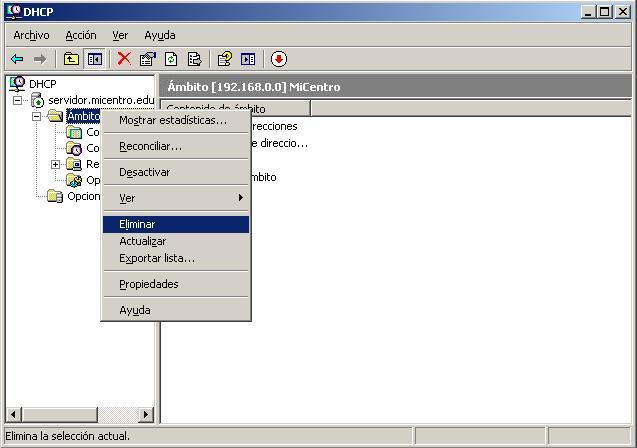Click Propiedades in the context menu
This screenshot has width=637, height=448.
(148, 284)
